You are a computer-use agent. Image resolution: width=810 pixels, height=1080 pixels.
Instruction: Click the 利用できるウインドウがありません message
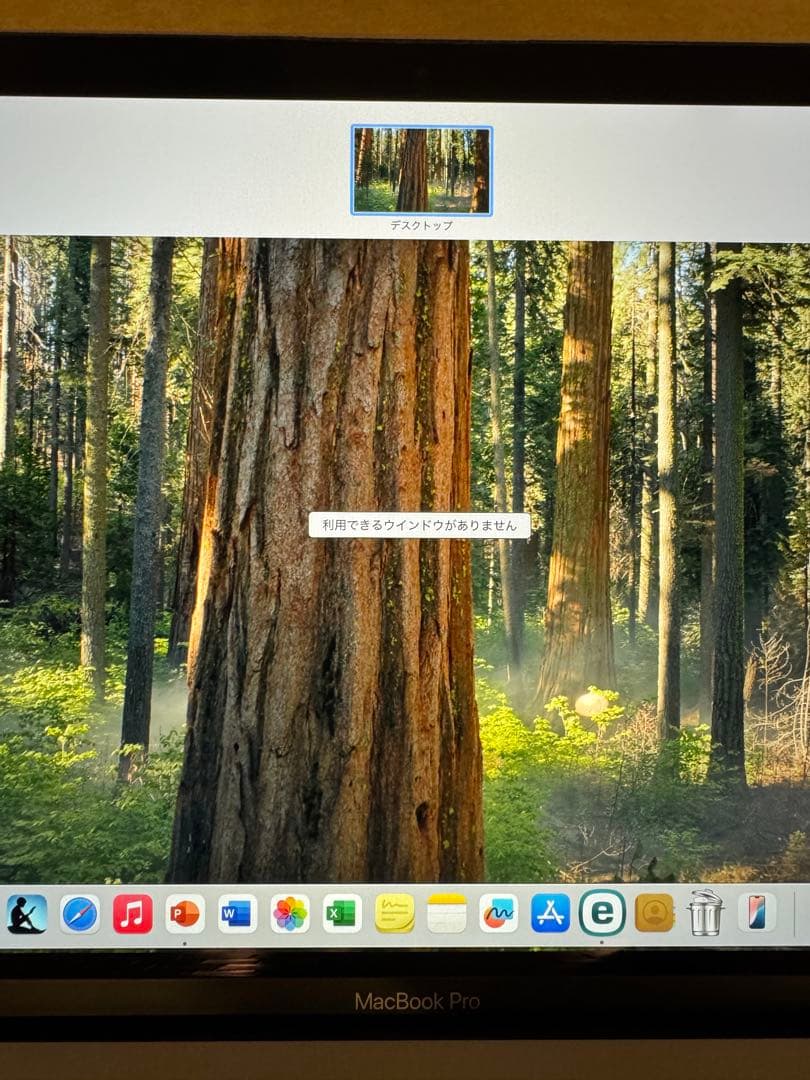pos(419,525)
